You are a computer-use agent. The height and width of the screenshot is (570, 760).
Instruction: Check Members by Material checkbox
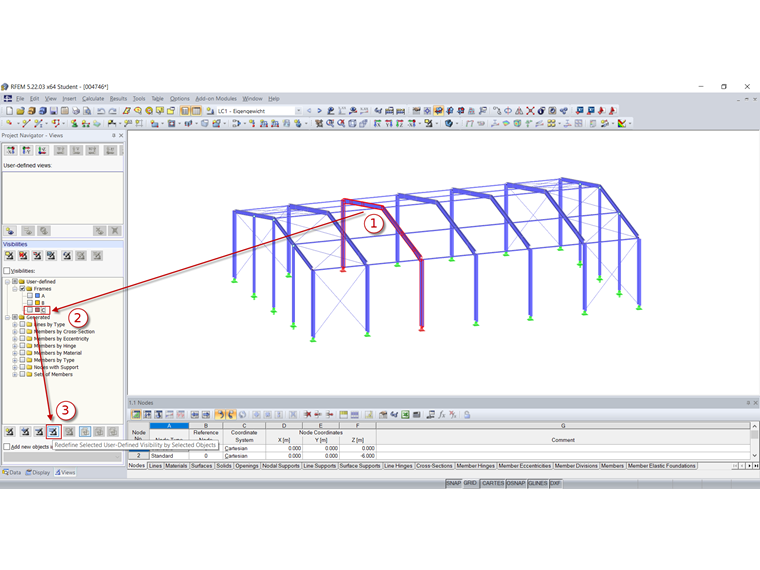pyautogui.click(x=22, y=353)
